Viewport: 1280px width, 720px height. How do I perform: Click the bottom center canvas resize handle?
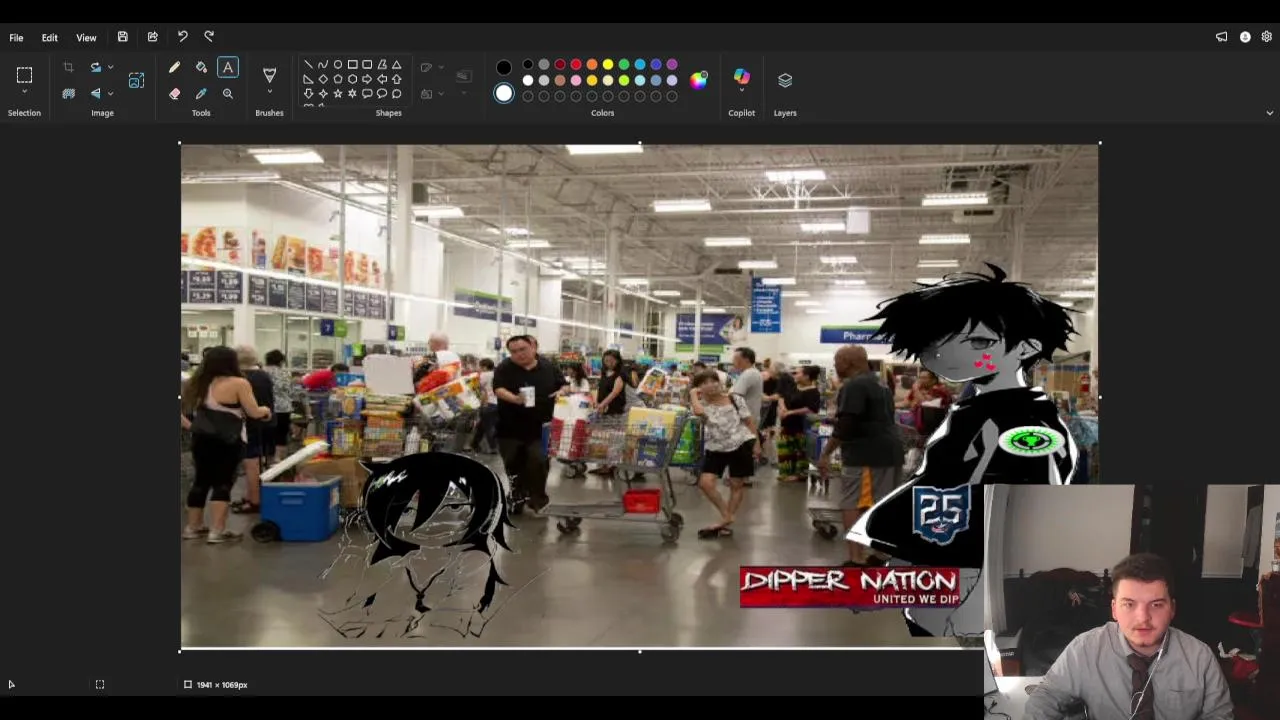click(640, 651)
